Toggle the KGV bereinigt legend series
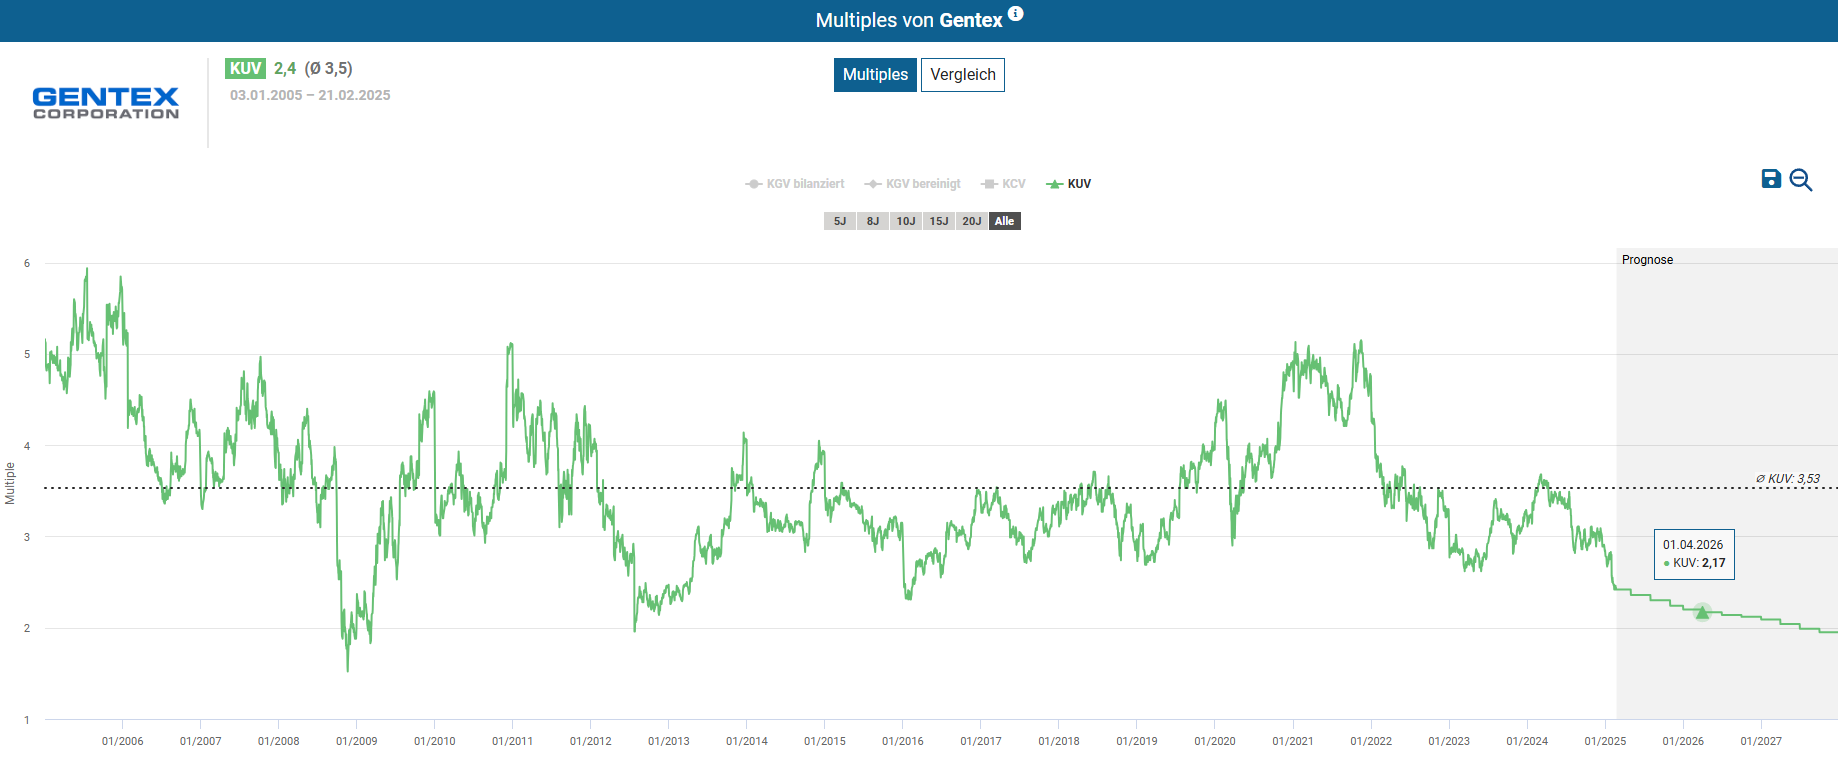 click(913, 184)
